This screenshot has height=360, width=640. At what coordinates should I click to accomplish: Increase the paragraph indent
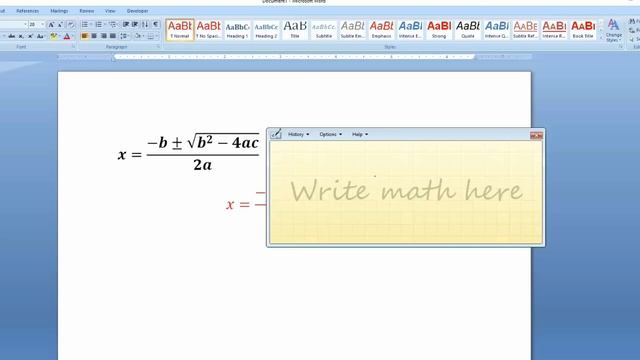click(x=135, y=24)
